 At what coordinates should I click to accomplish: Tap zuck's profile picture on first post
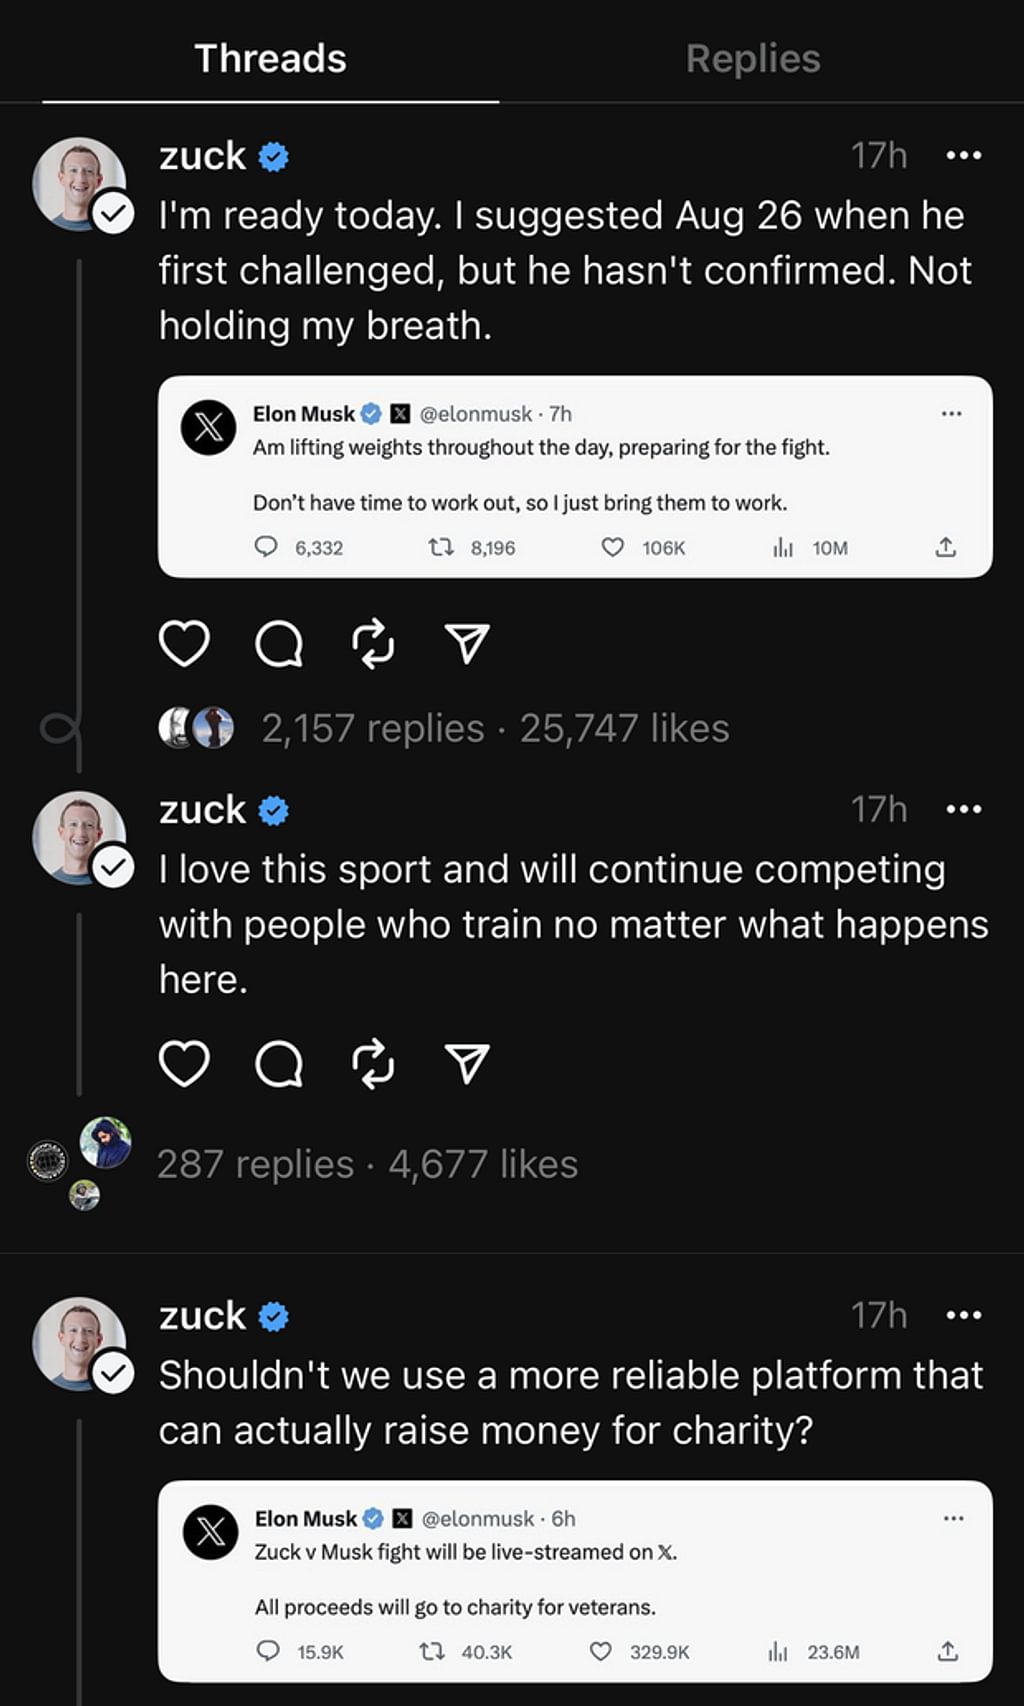[80, 185]
